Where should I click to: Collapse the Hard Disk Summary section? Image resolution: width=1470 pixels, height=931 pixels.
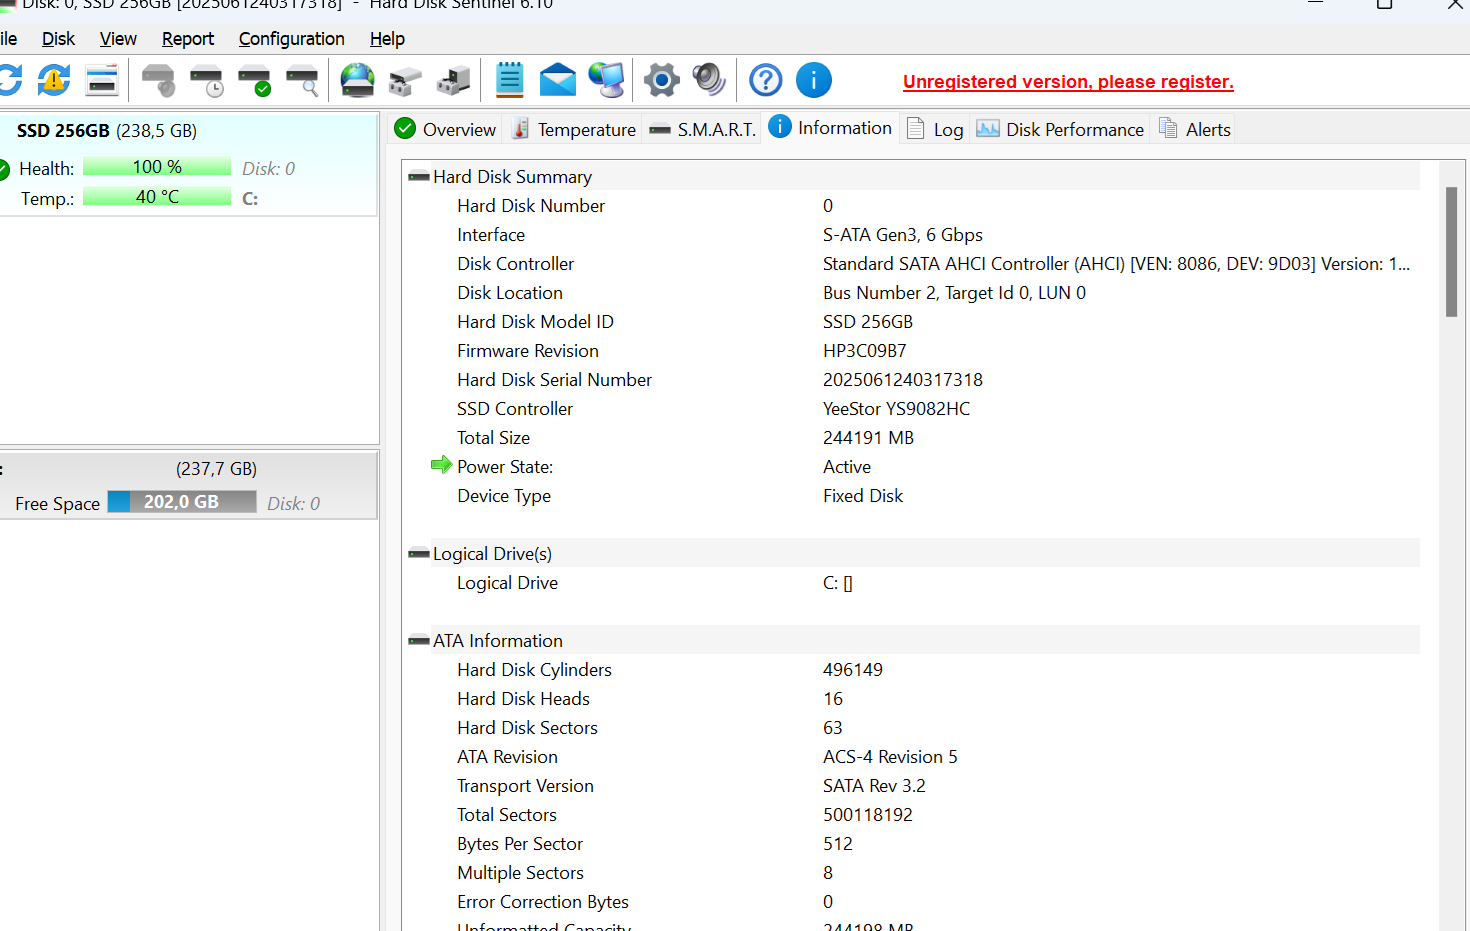coord(419,177)
